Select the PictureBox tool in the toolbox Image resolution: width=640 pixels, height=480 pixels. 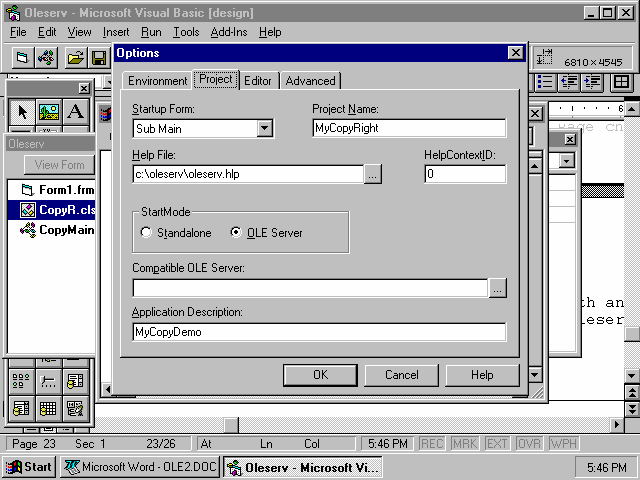48,112
